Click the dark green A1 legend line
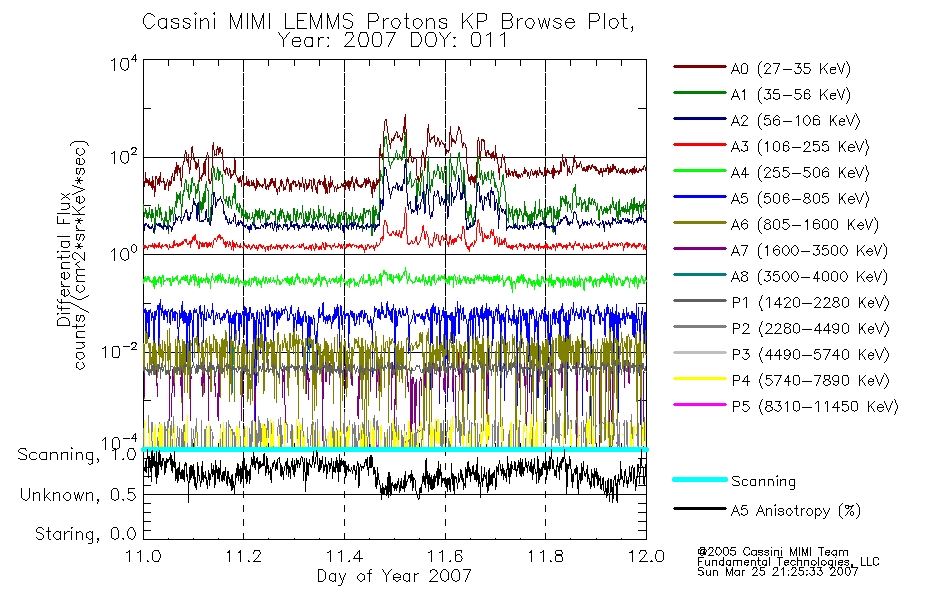Viewport: 950px width, 600px height. [699, 93]
